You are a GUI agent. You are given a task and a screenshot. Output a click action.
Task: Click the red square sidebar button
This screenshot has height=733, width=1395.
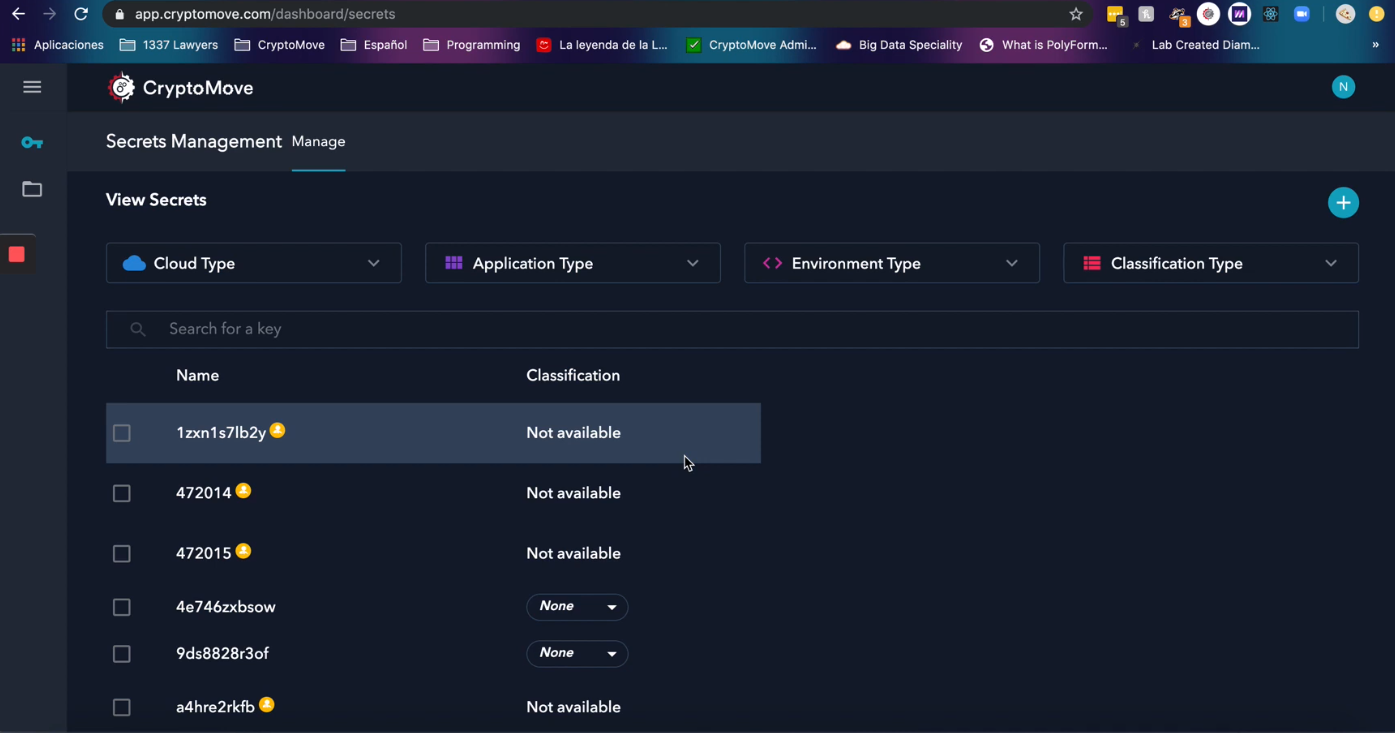coord(17,254)
